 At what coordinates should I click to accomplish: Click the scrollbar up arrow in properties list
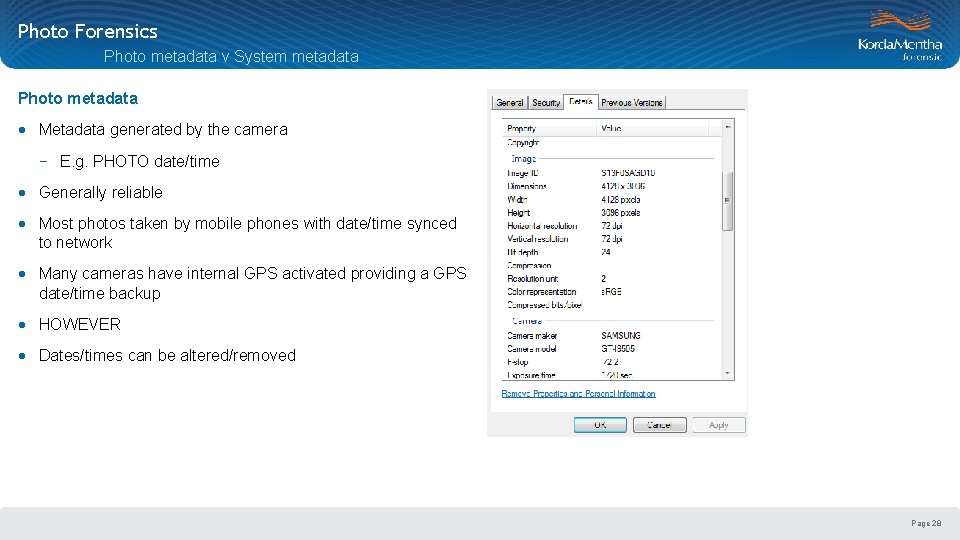pos(727,127)
